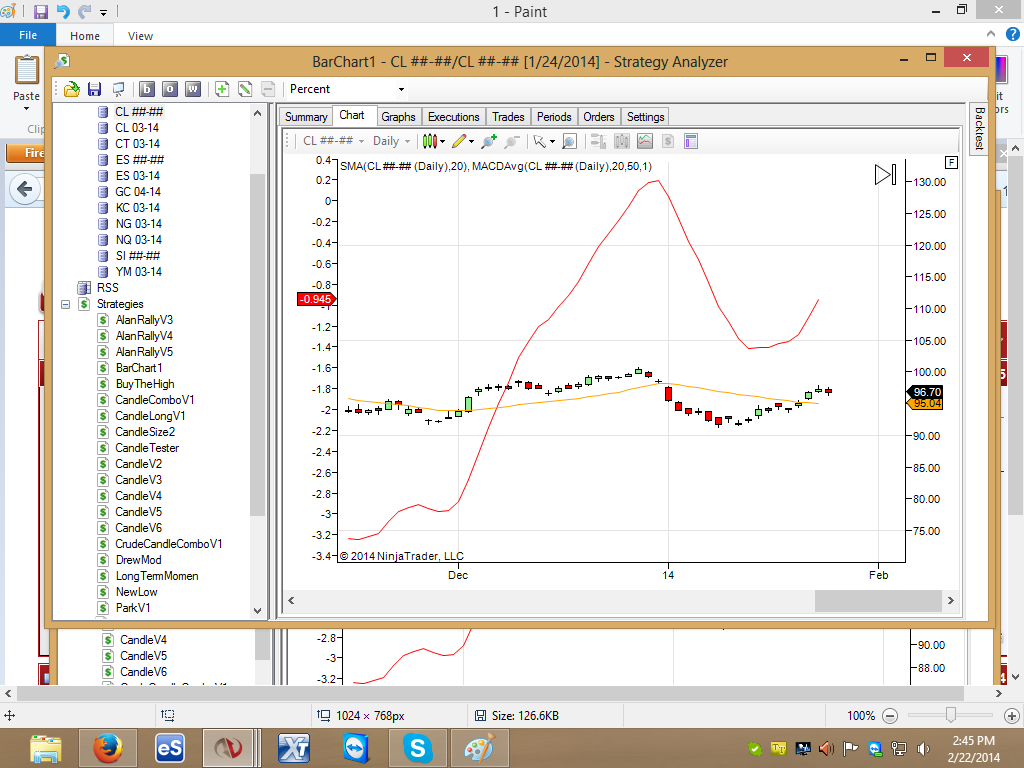Click the Paint zoom slider handle
This screenshot has width=1024, height=768.
(951, 715)
